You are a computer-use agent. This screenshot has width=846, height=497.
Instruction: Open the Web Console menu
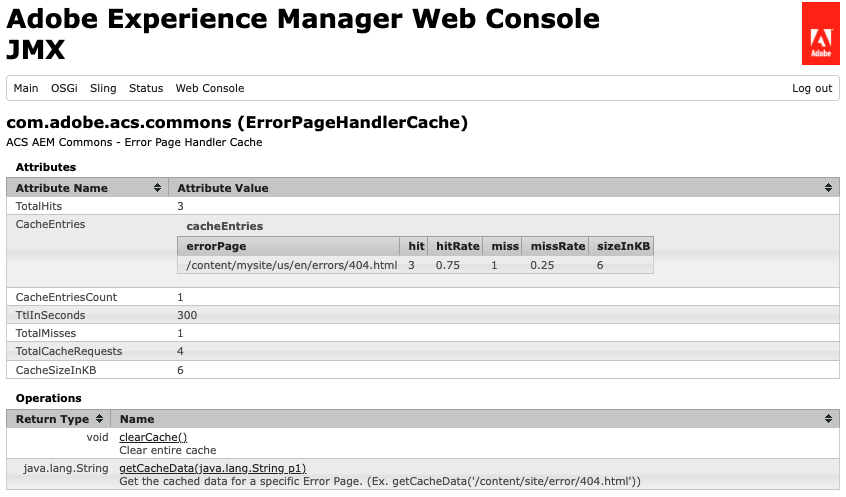[210, 88]
